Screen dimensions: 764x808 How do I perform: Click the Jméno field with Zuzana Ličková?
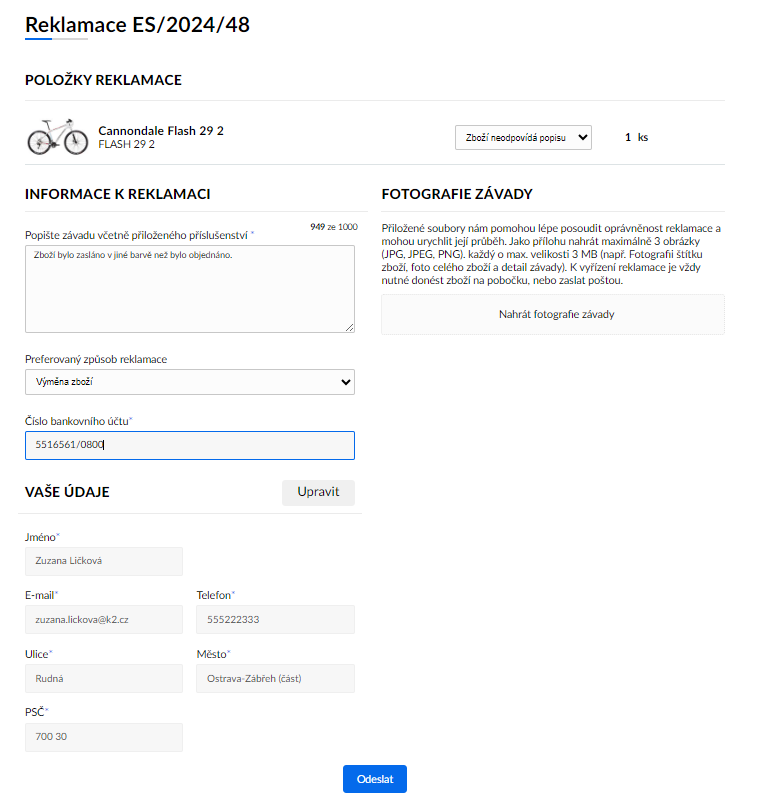coord(104,561)
